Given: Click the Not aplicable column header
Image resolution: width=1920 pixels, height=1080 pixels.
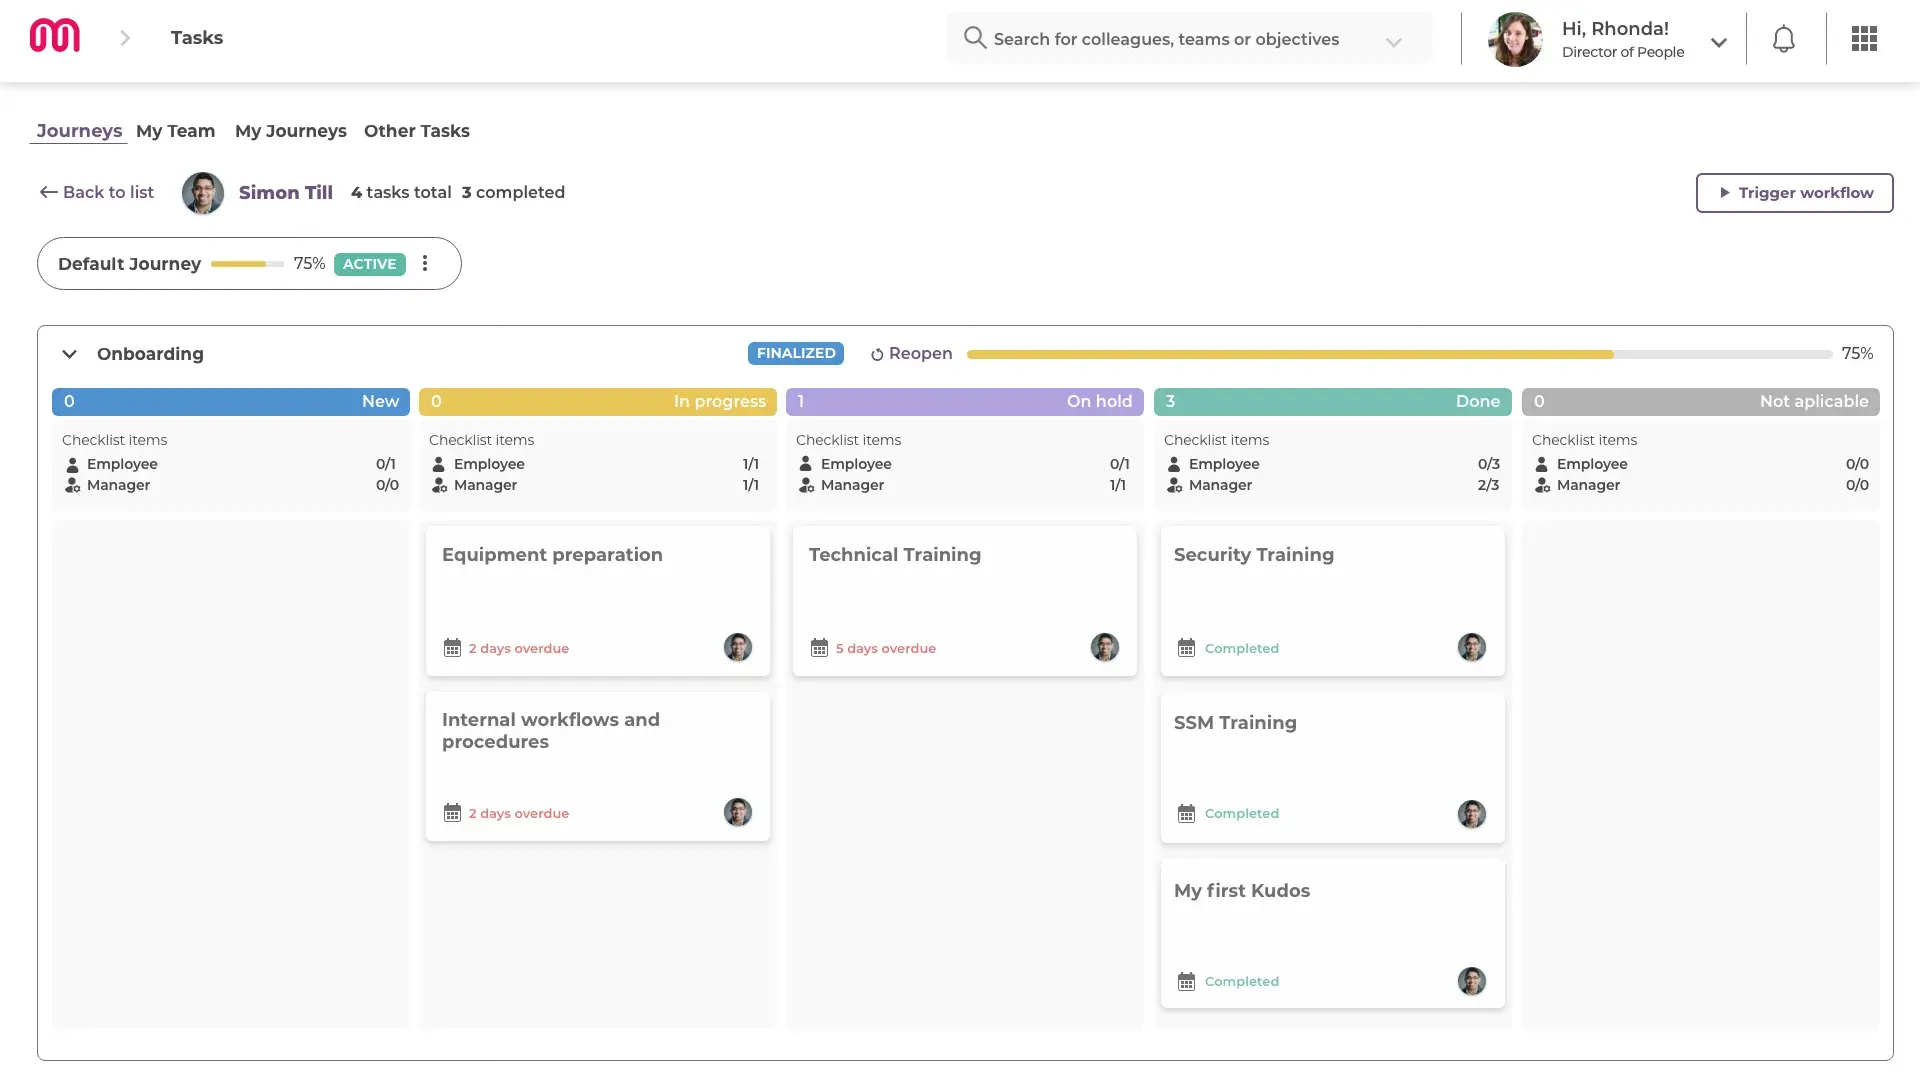Looking at the screenshot, I should pos(1701,402).
